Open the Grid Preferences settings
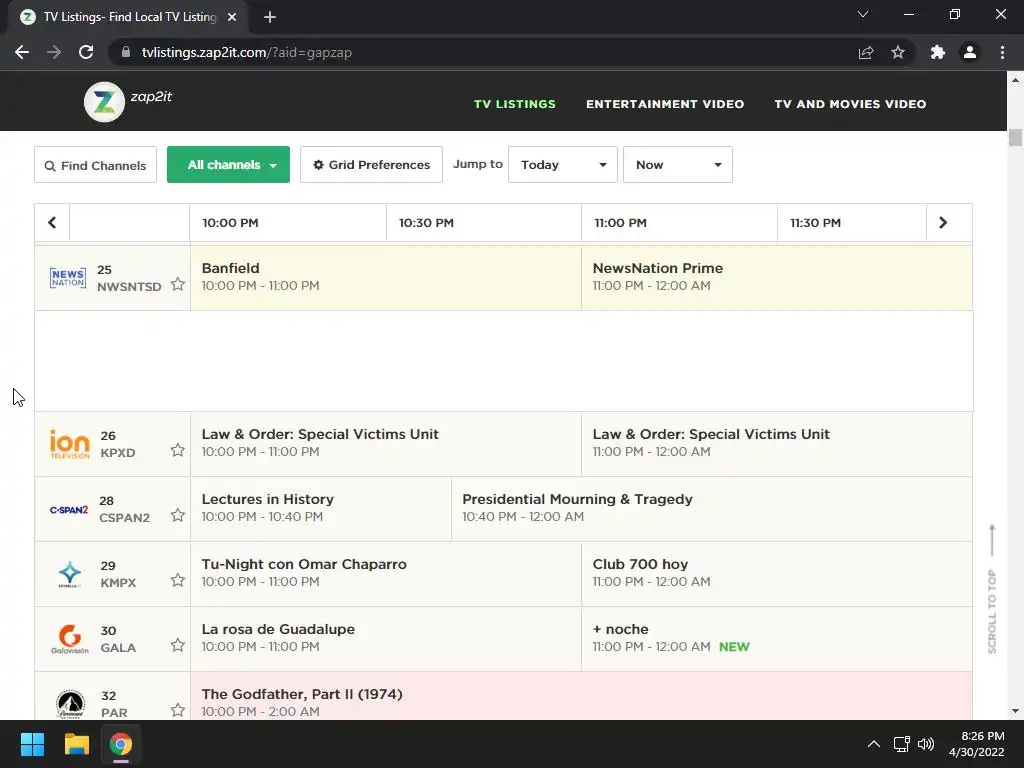This screenshot has width=1024, height=768. tap(371, 165)
